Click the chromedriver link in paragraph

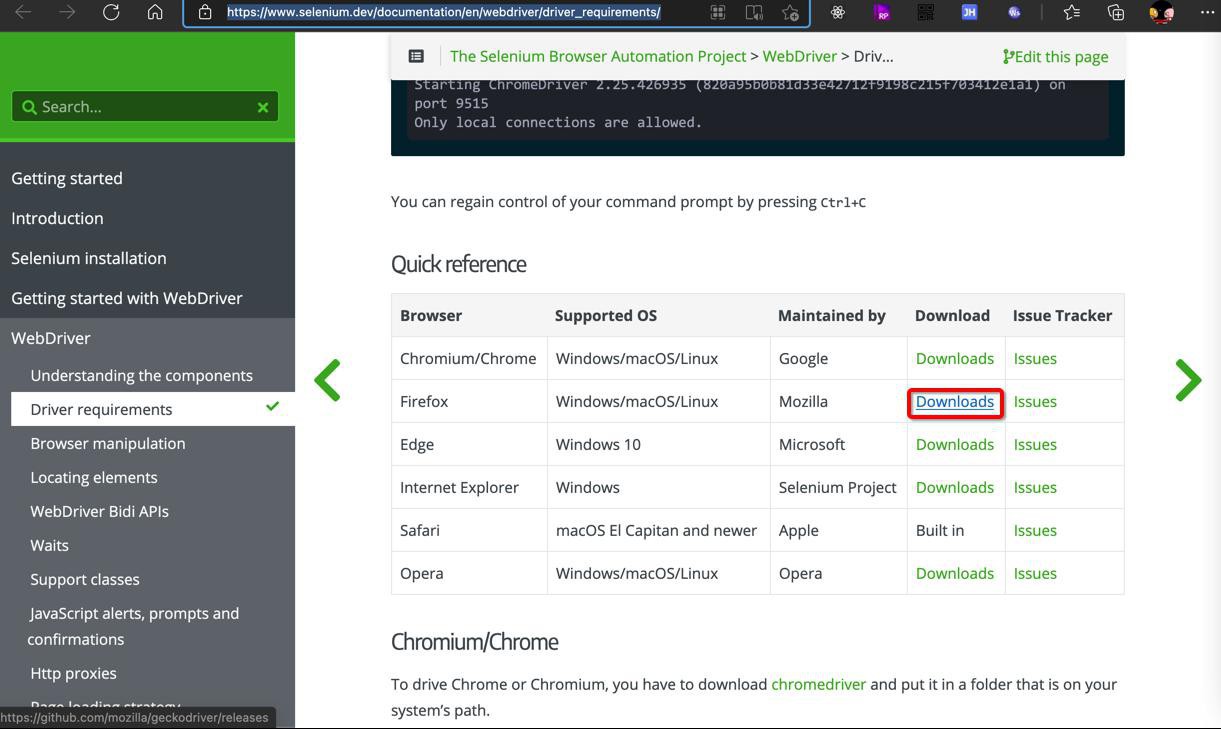click(818, 684)
